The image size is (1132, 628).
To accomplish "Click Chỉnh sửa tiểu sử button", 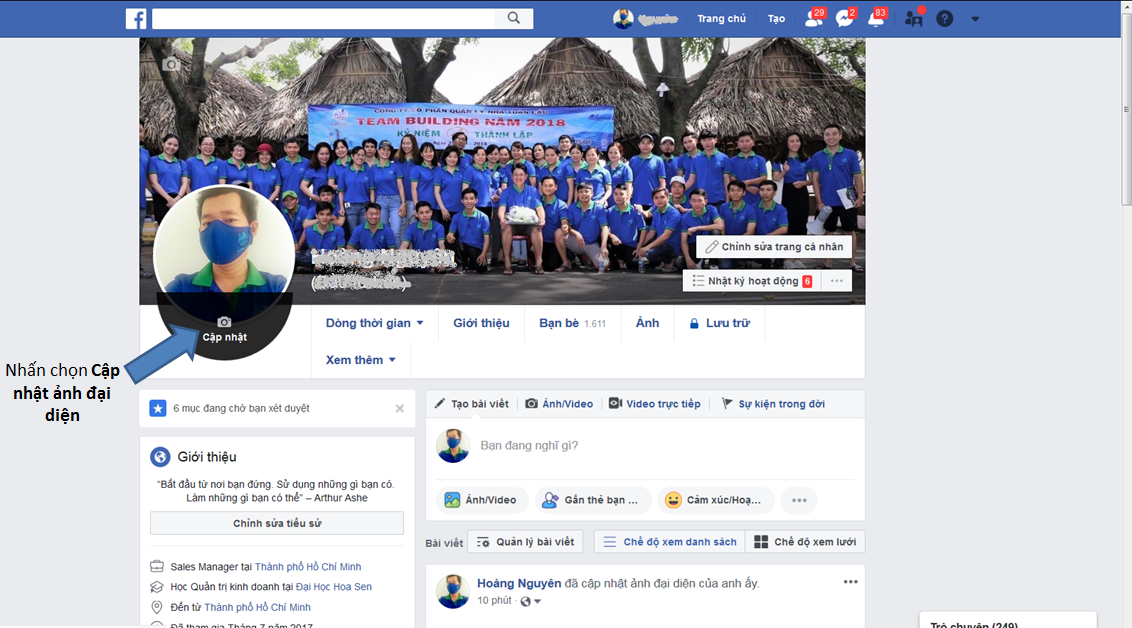I will [x=277, y=523].
